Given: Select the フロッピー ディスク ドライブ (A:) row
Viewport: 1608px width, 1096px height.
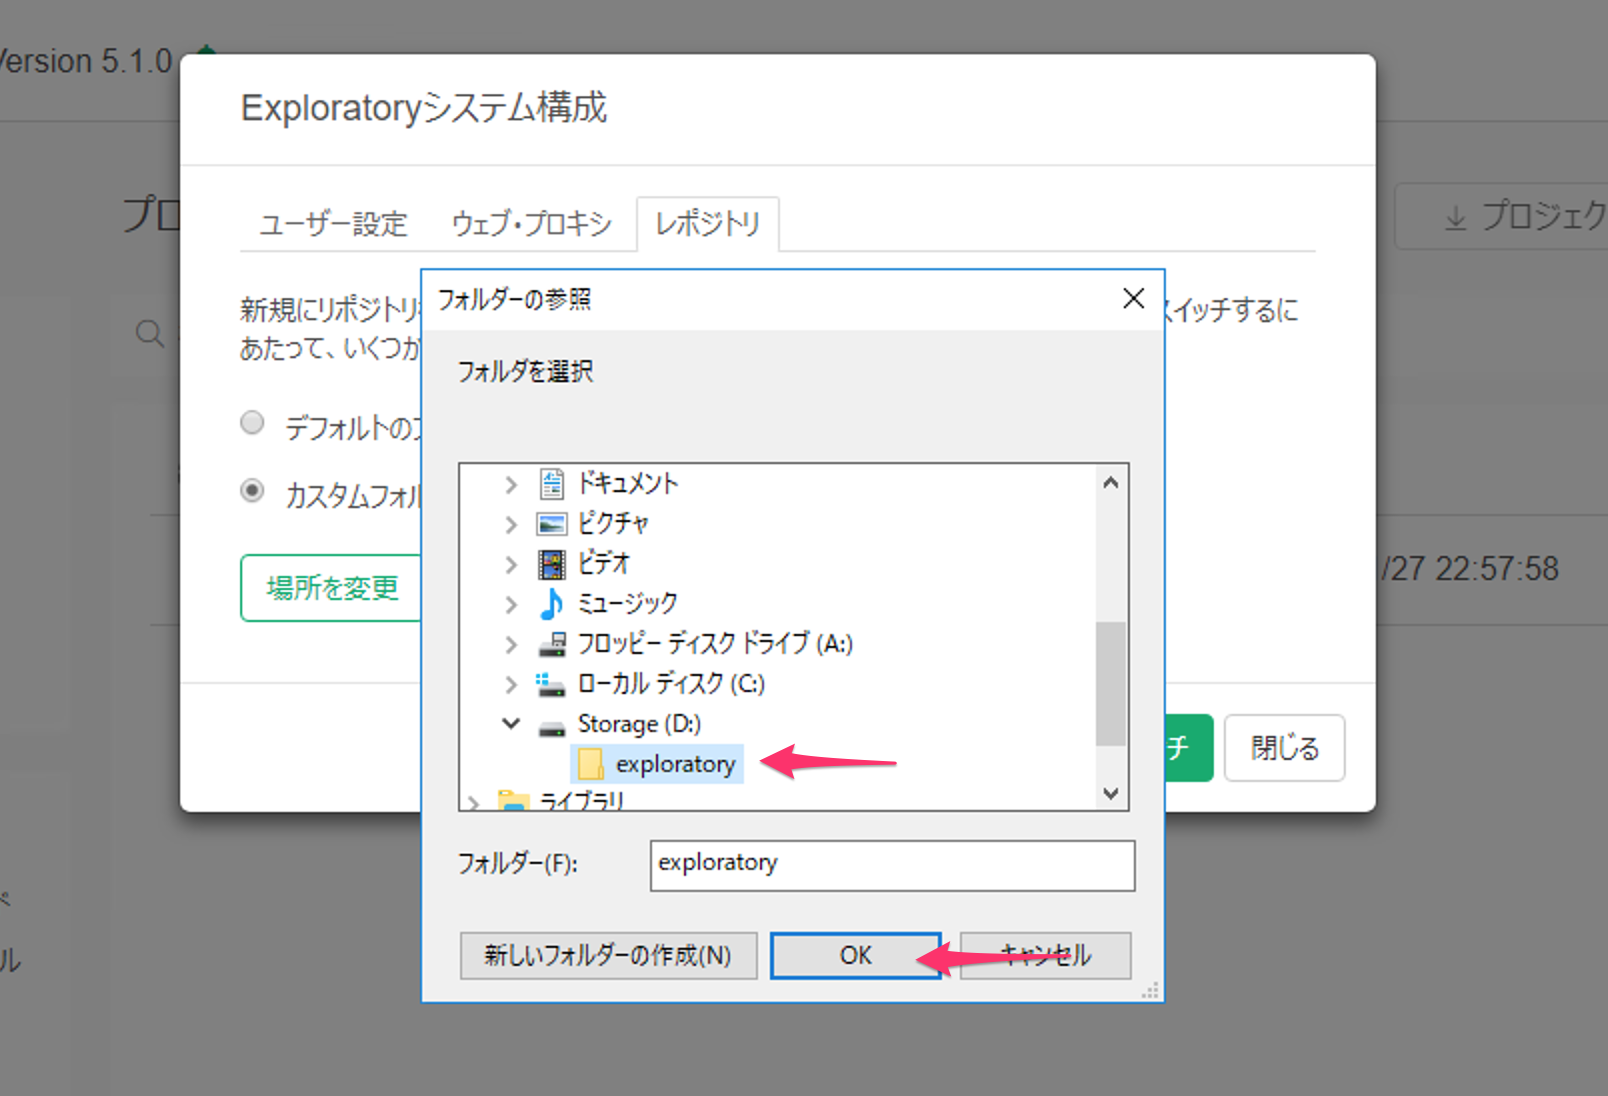Looking at the screenshot, I should [x=696, y=644].
